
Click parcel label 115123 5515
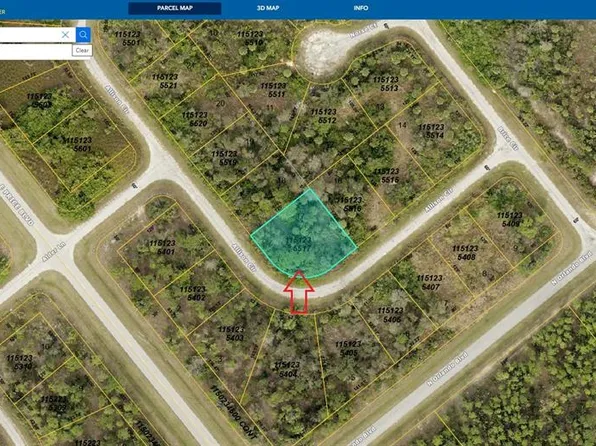[387, 175]
